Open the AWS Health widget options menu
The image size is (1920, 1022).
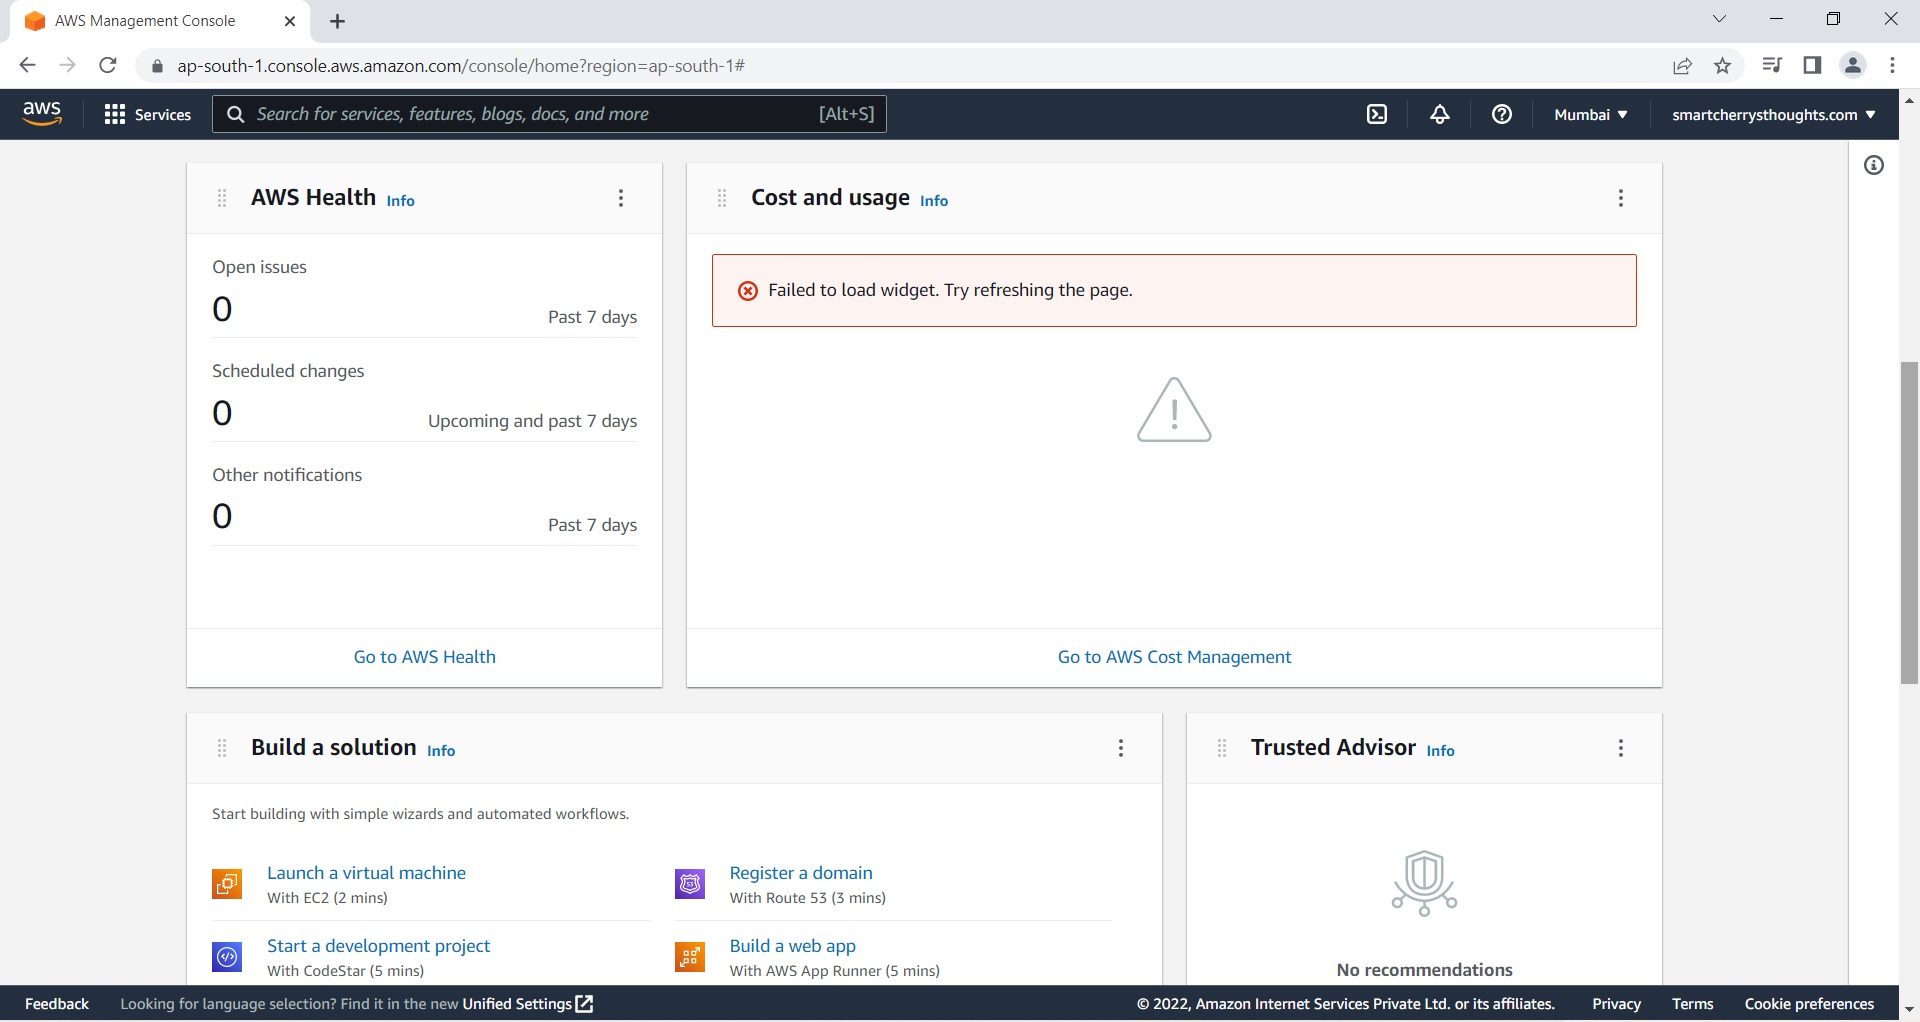coord(621,198)
